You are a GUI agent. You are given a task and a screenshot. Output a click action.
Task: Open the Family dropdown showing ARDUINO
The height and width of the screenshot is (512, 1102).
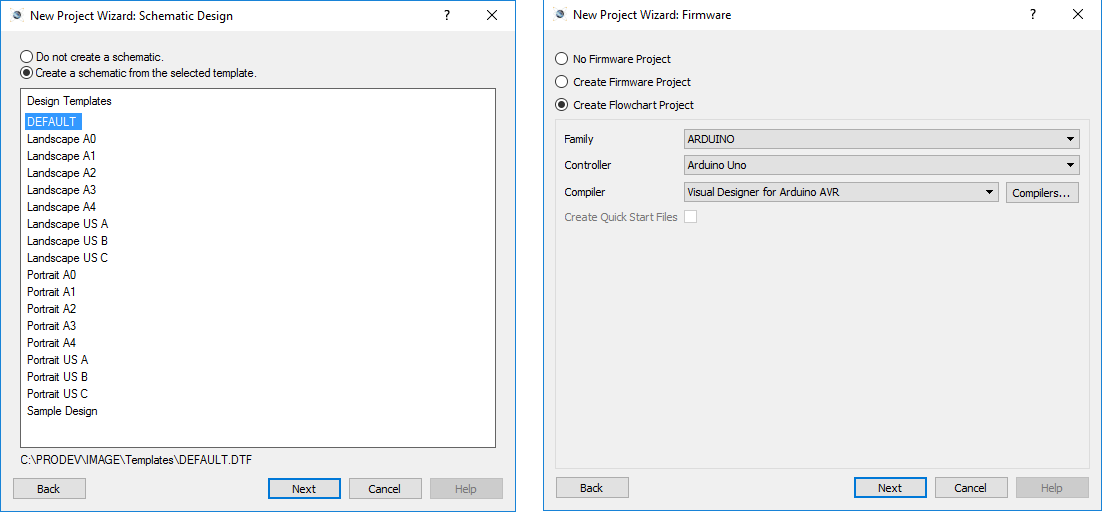[x=881, y=139]
